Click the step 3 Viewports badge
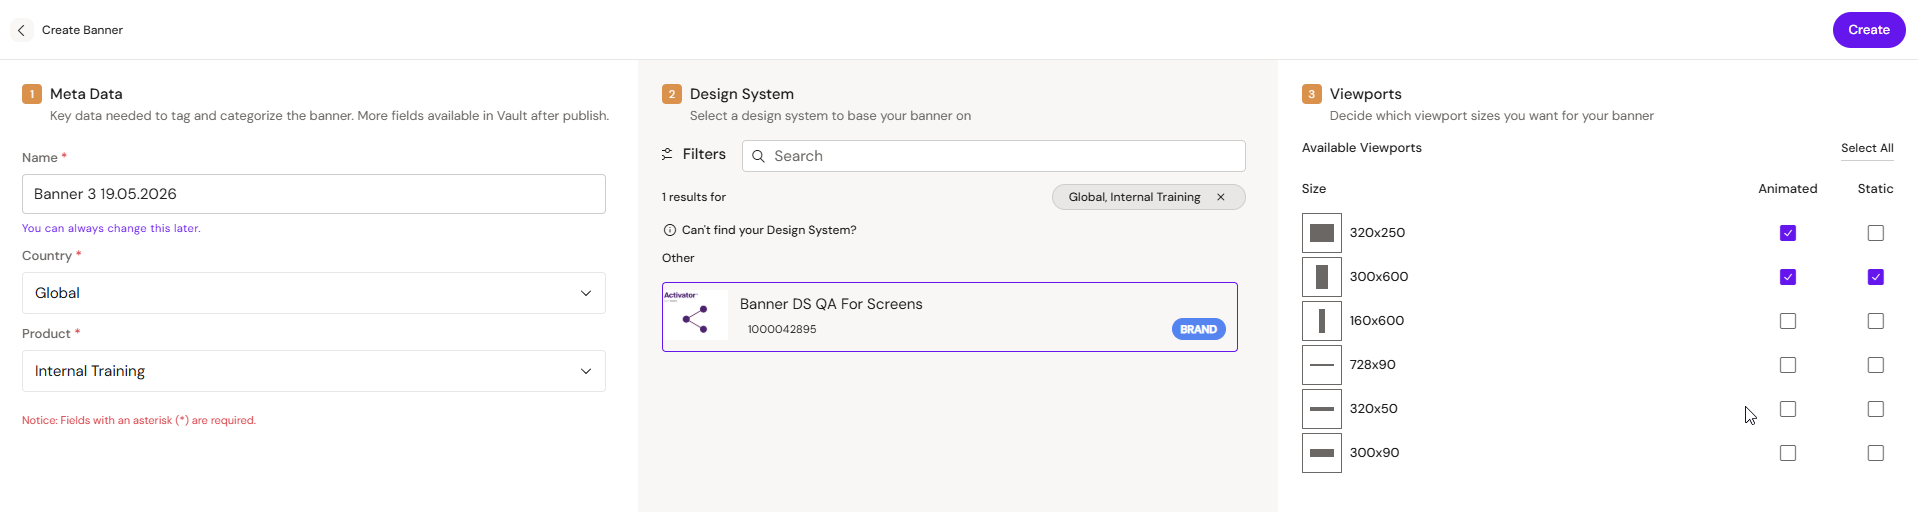 [1312, 94]
